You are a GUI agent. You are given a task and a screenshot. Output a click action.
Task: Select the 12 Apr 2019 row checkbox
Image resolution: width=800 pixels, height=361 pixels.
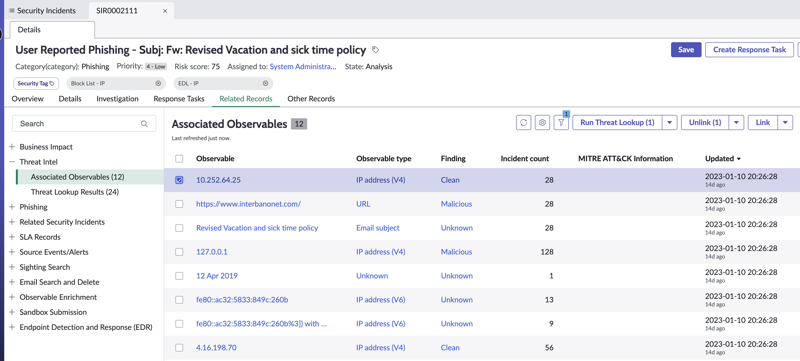(x=179, y=276)
